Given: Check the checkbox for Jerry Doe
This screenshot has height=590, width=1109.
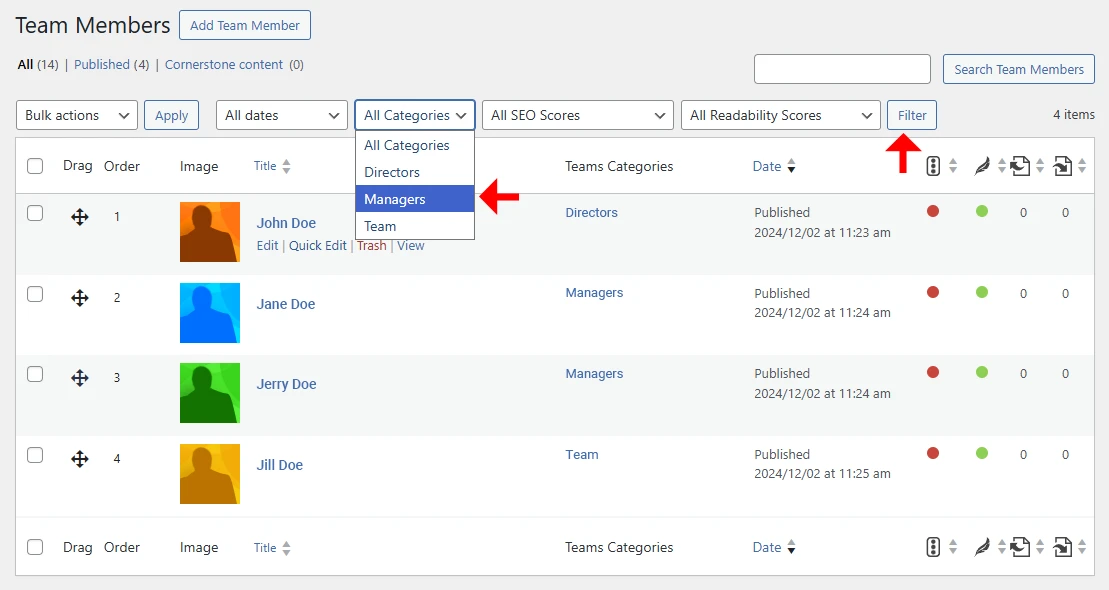Looking at the screenshot, I should (36, 375).
